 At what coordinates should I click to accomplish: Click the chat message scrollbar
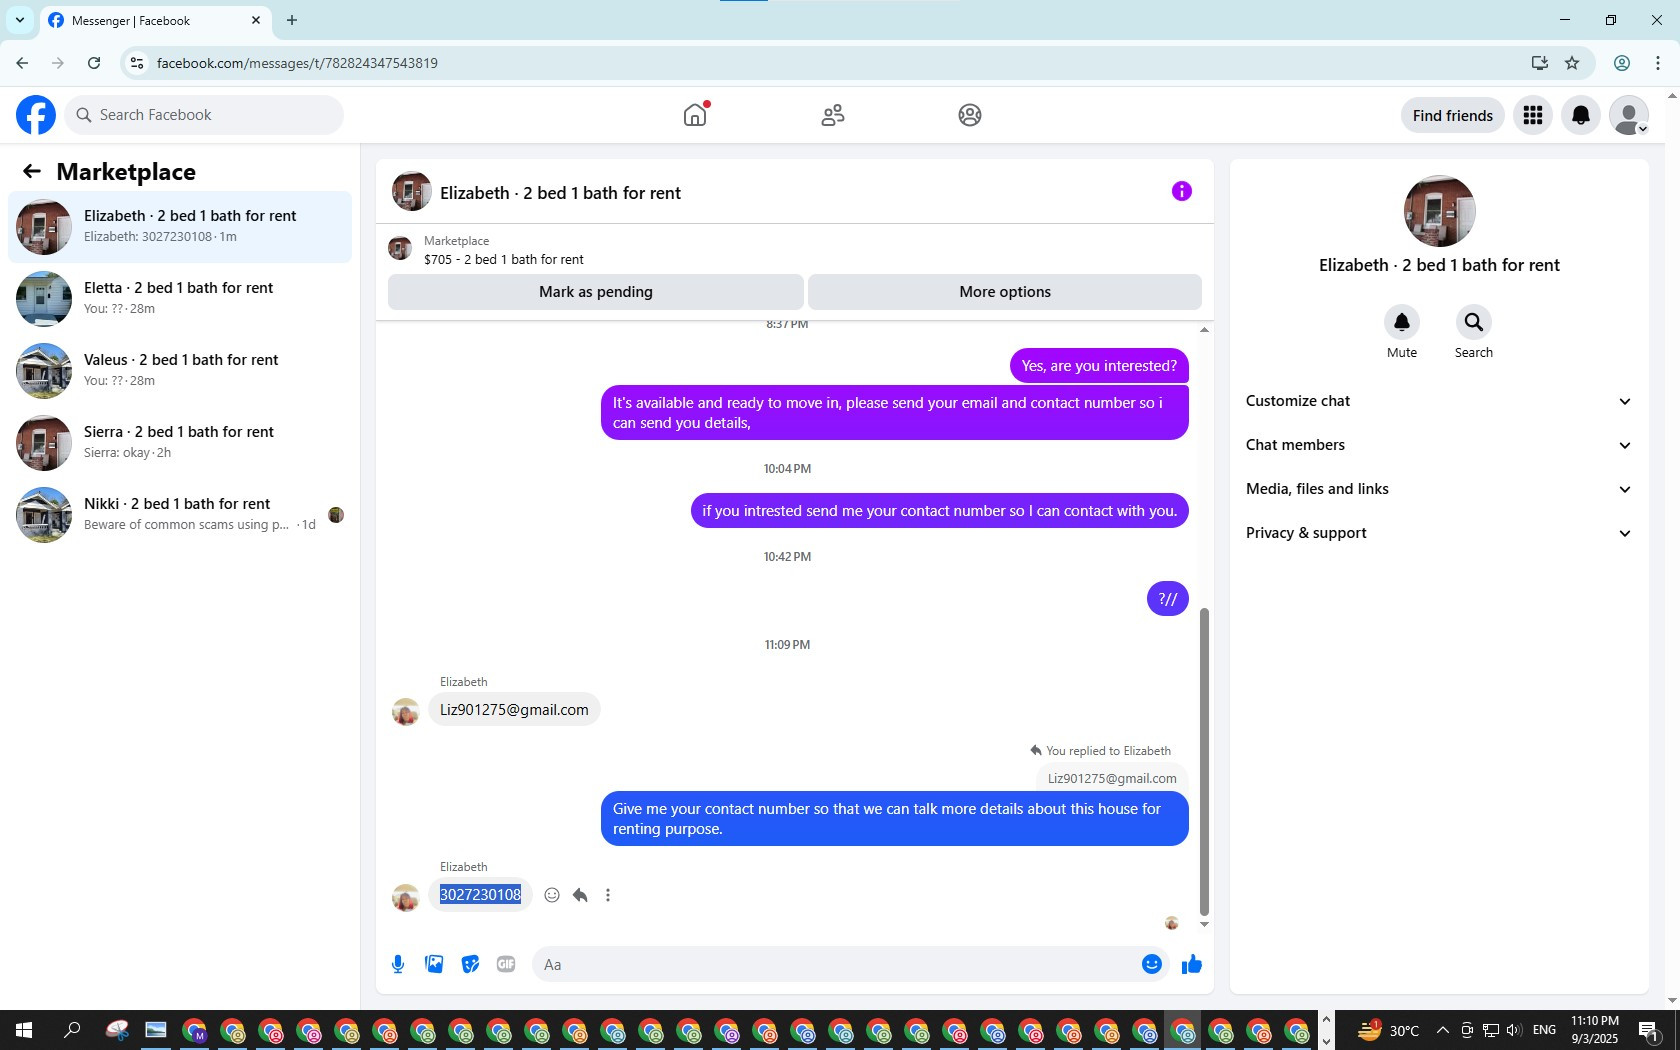click(1204, 761)
